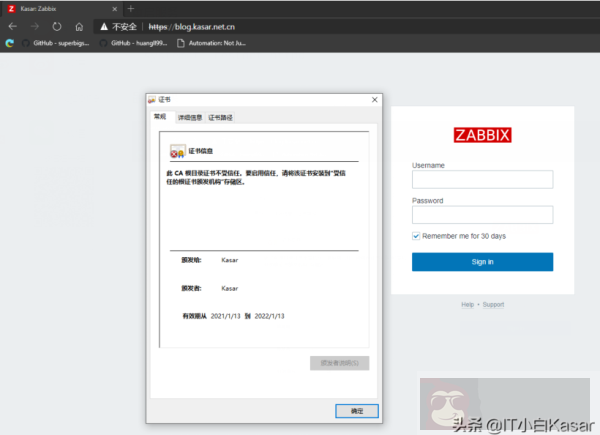
Task: Click the issuer value Kasar after 颁发者
Action: [230, 288]
